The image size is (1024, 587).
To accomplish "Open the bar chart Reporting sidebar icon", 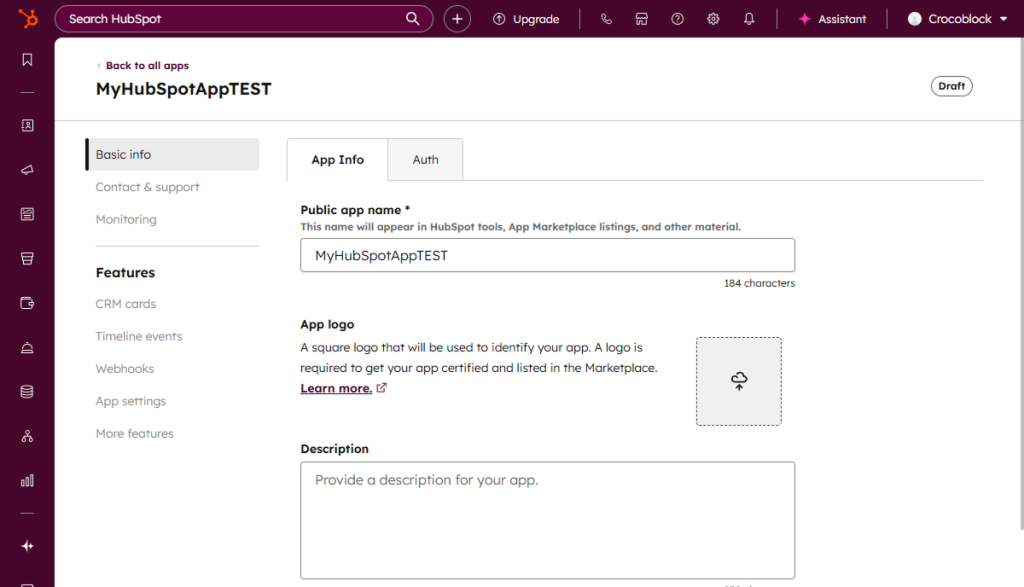I will [27, 480].
